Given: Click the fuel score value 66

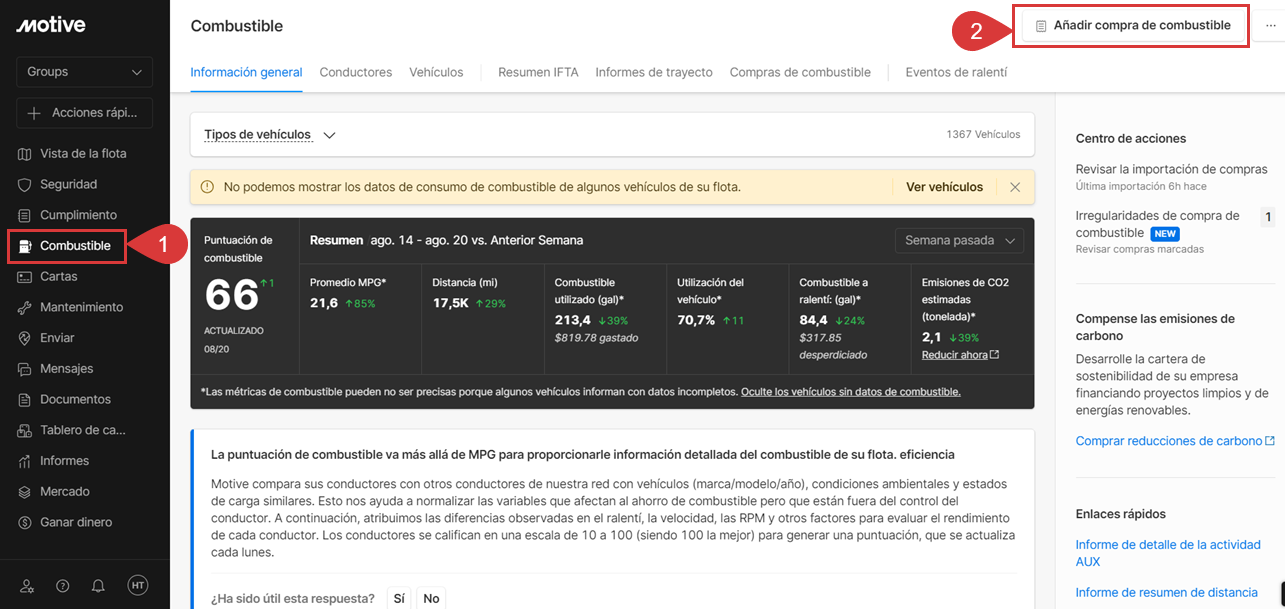Looking at the screenshot, I should (x=232, y=297).
